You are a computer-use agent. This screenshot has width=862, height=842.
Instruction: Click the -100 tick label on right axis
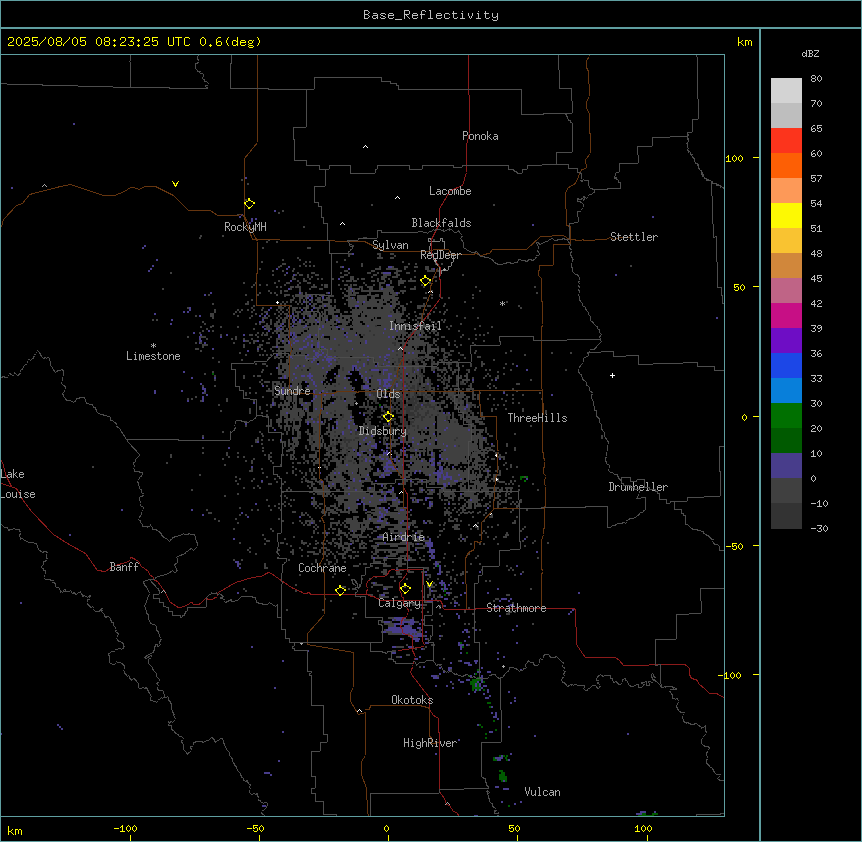[x=731, y=675]
